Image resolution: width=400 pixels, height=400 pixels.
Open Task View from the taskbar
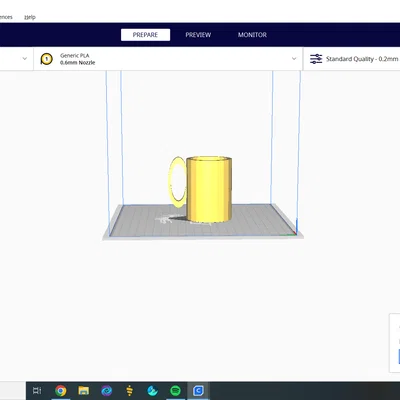pyautogui.click(x=37, y=390)
